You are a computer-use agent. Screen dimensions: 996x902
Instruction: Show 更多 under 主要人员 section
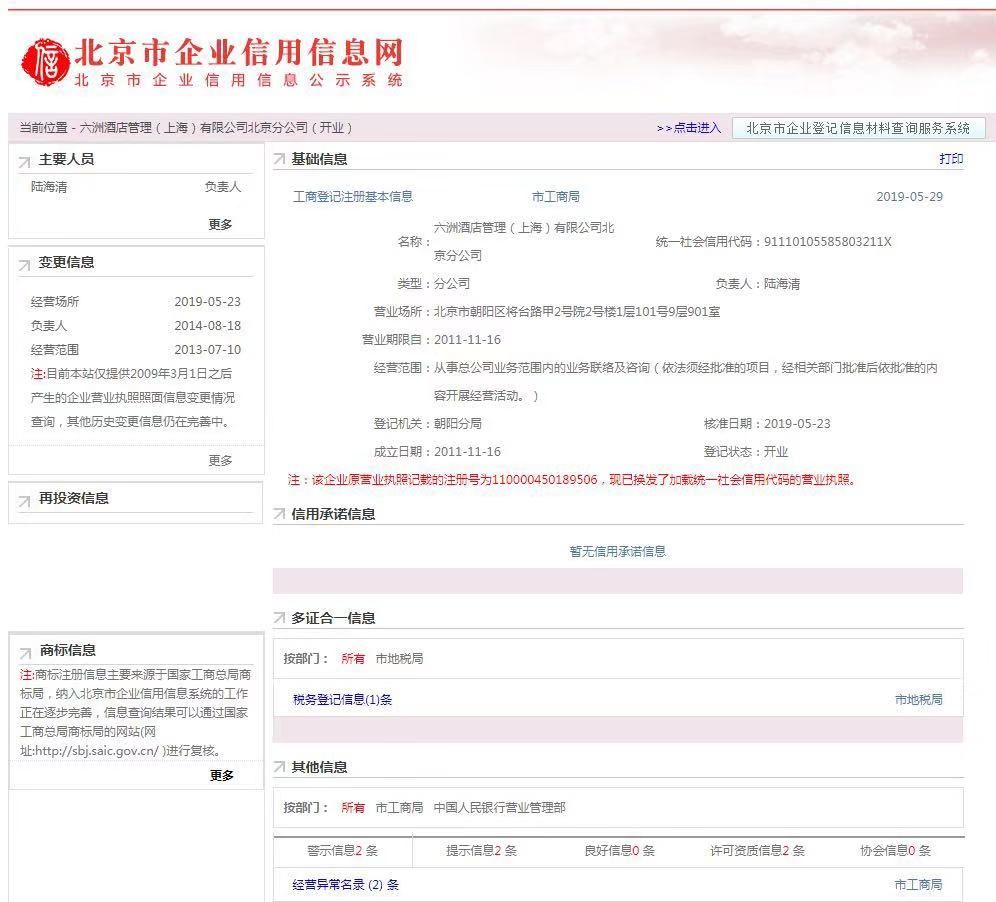click(220, 224)
